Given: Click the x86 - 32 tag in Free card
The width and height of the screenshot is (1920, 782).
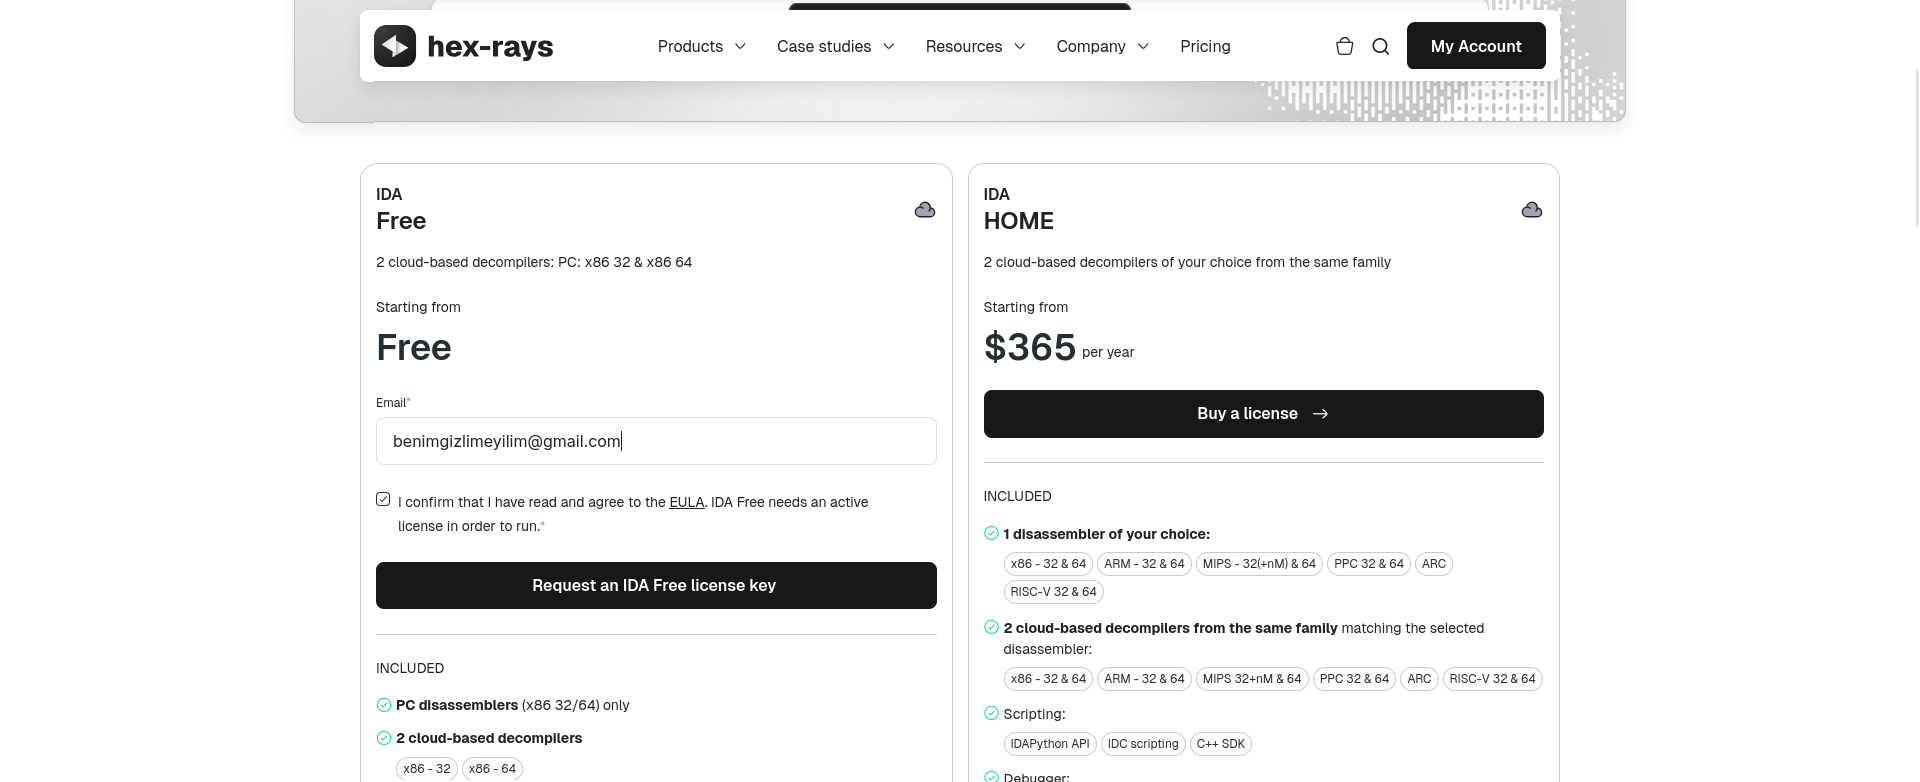Looking at the screenshot, I should pos(427,769).
